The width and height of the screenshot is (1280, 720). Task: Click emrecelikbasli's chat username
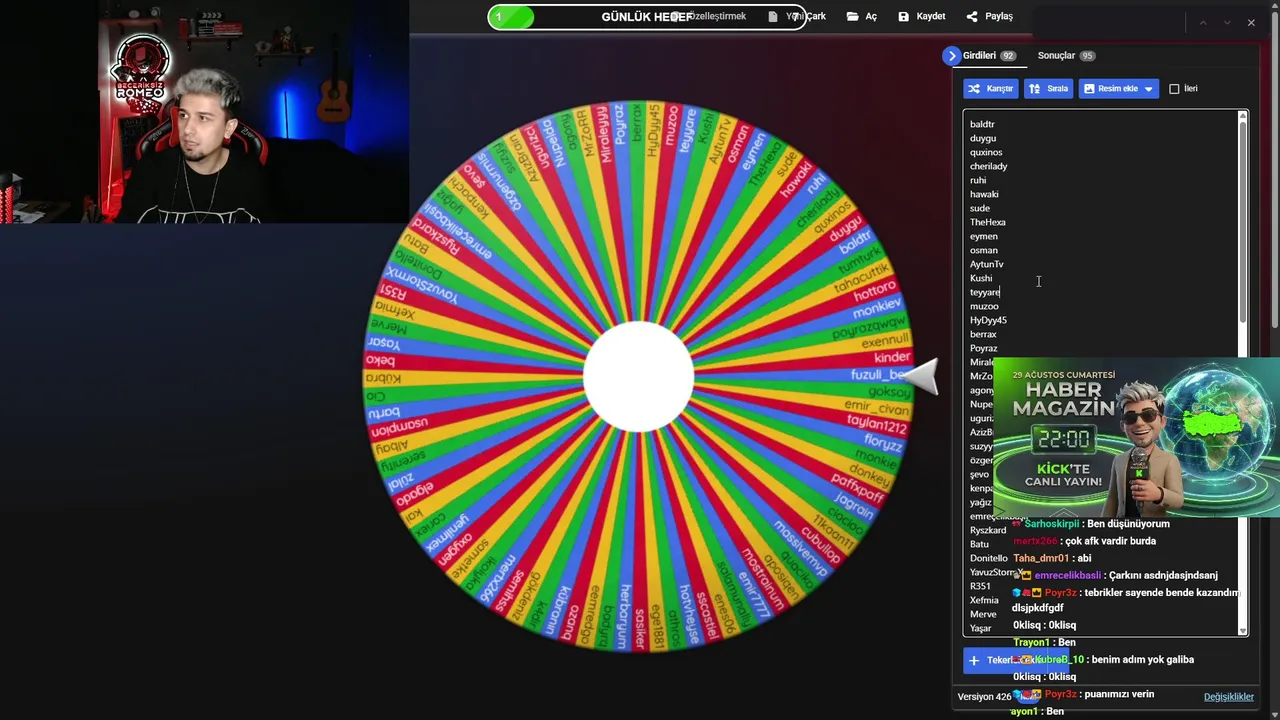pos(1068,575)
